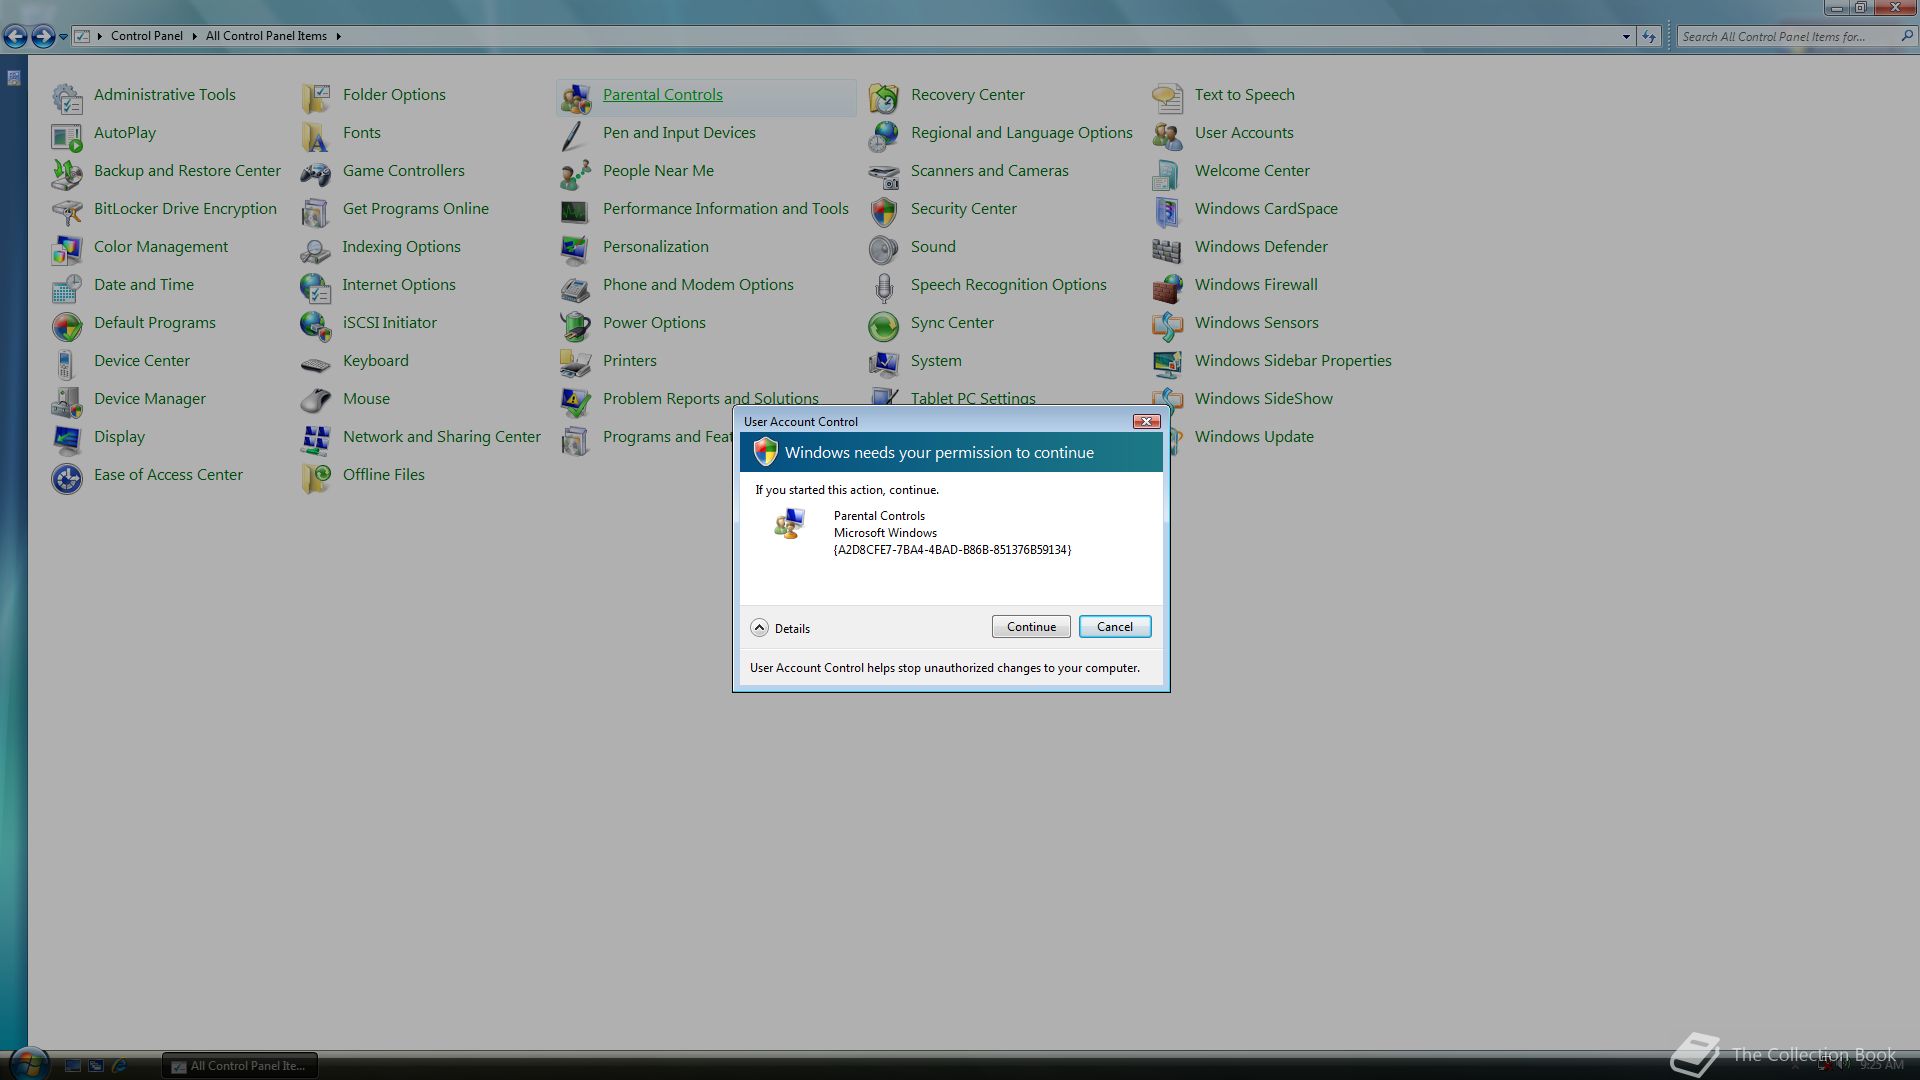Viewport: 1920px width, 1080px height.
Task: Open the Device Manager icon
Action: 67,402
